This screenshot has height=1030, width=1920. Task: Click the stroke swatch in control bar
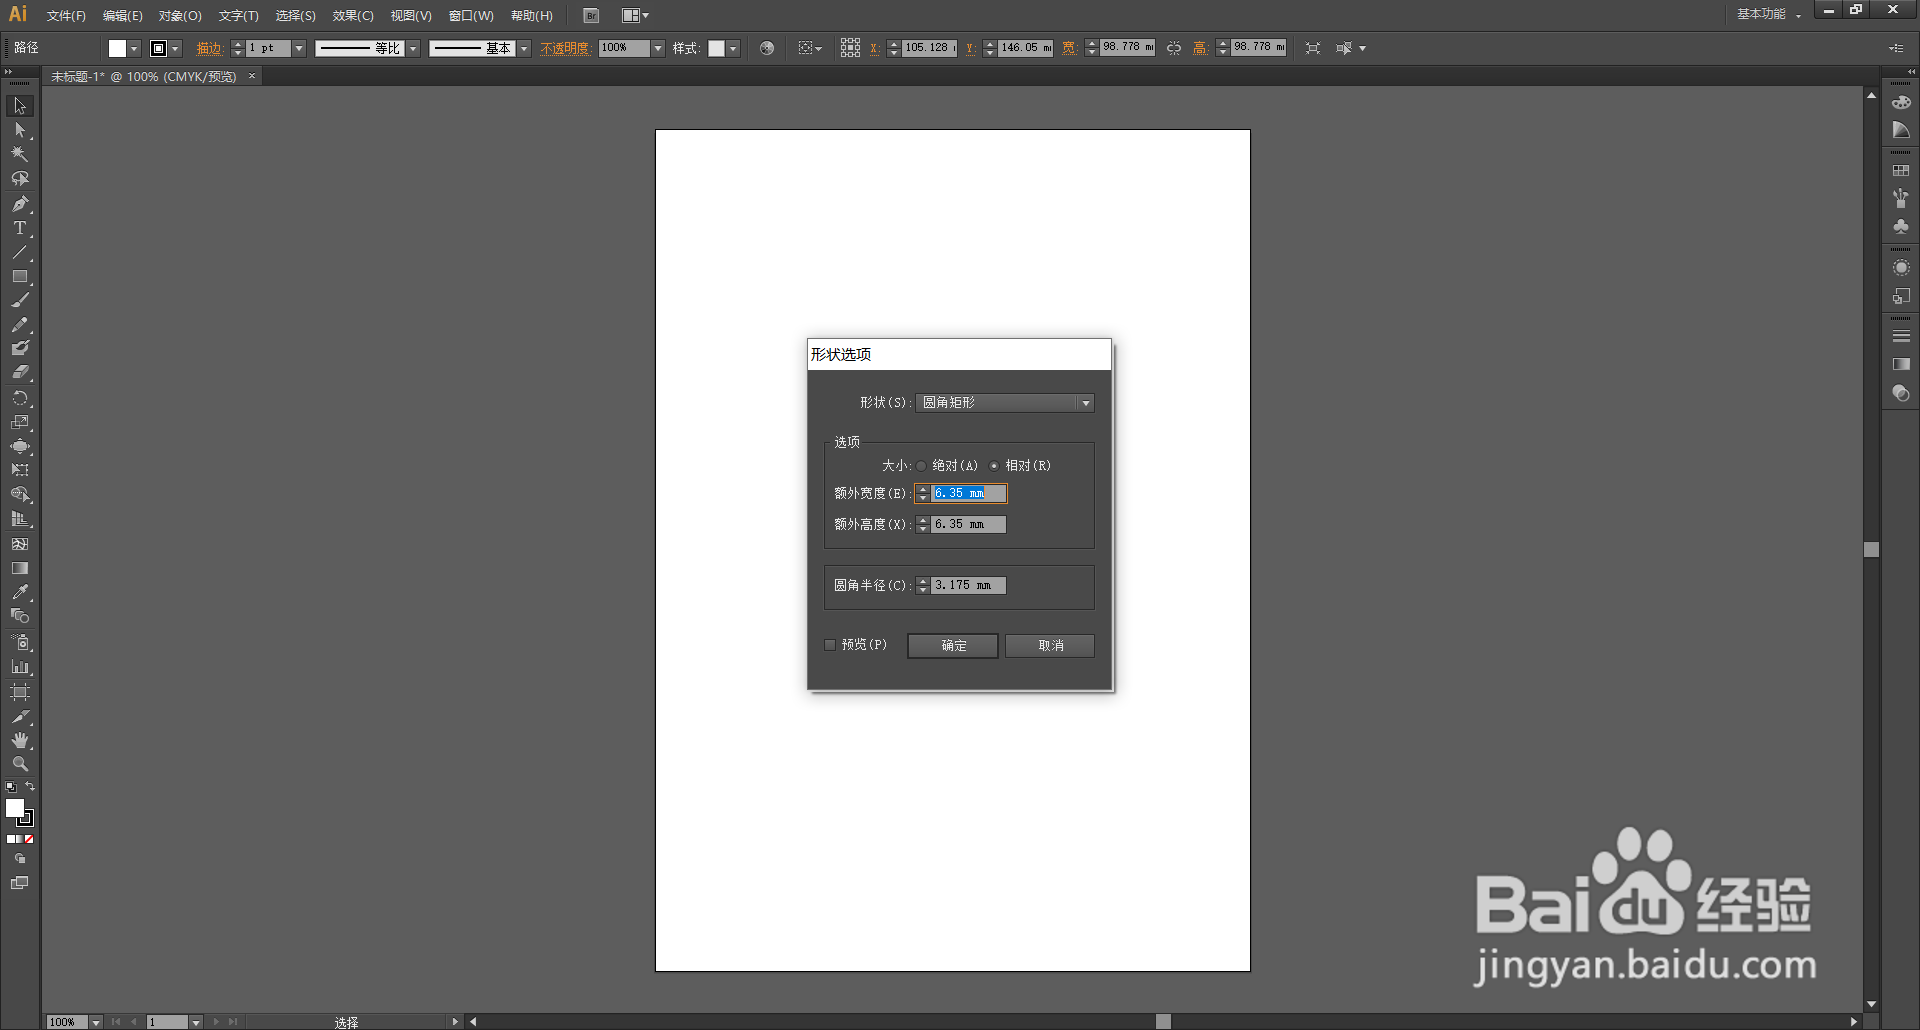[158, 48]
